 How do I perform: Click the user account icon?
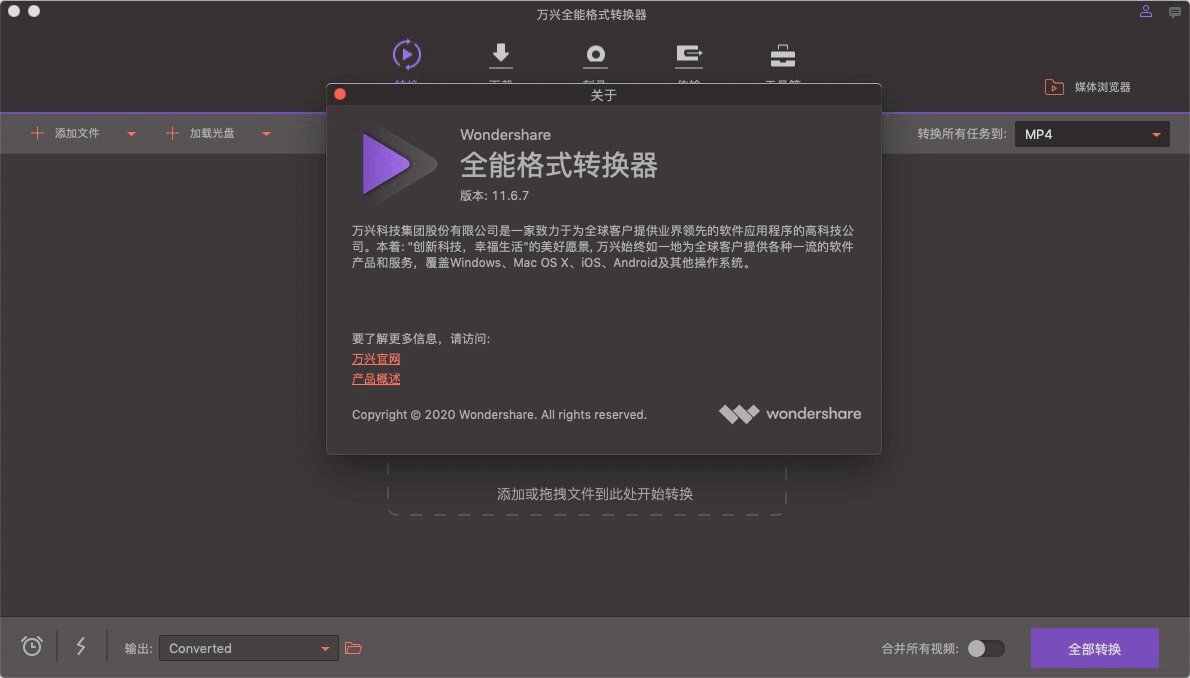pos(1145,11)
